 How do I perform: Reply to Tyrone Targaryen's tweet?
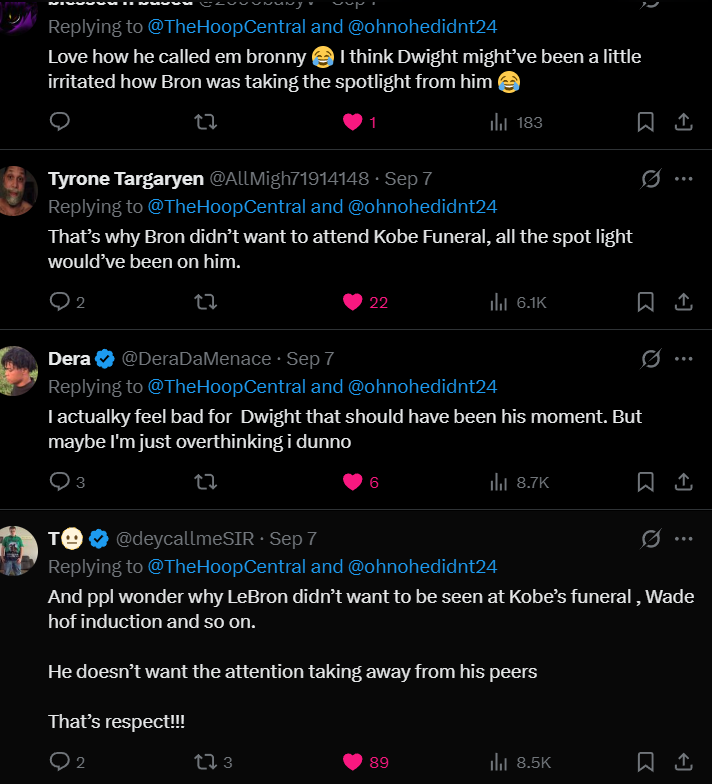pos(60,301)
